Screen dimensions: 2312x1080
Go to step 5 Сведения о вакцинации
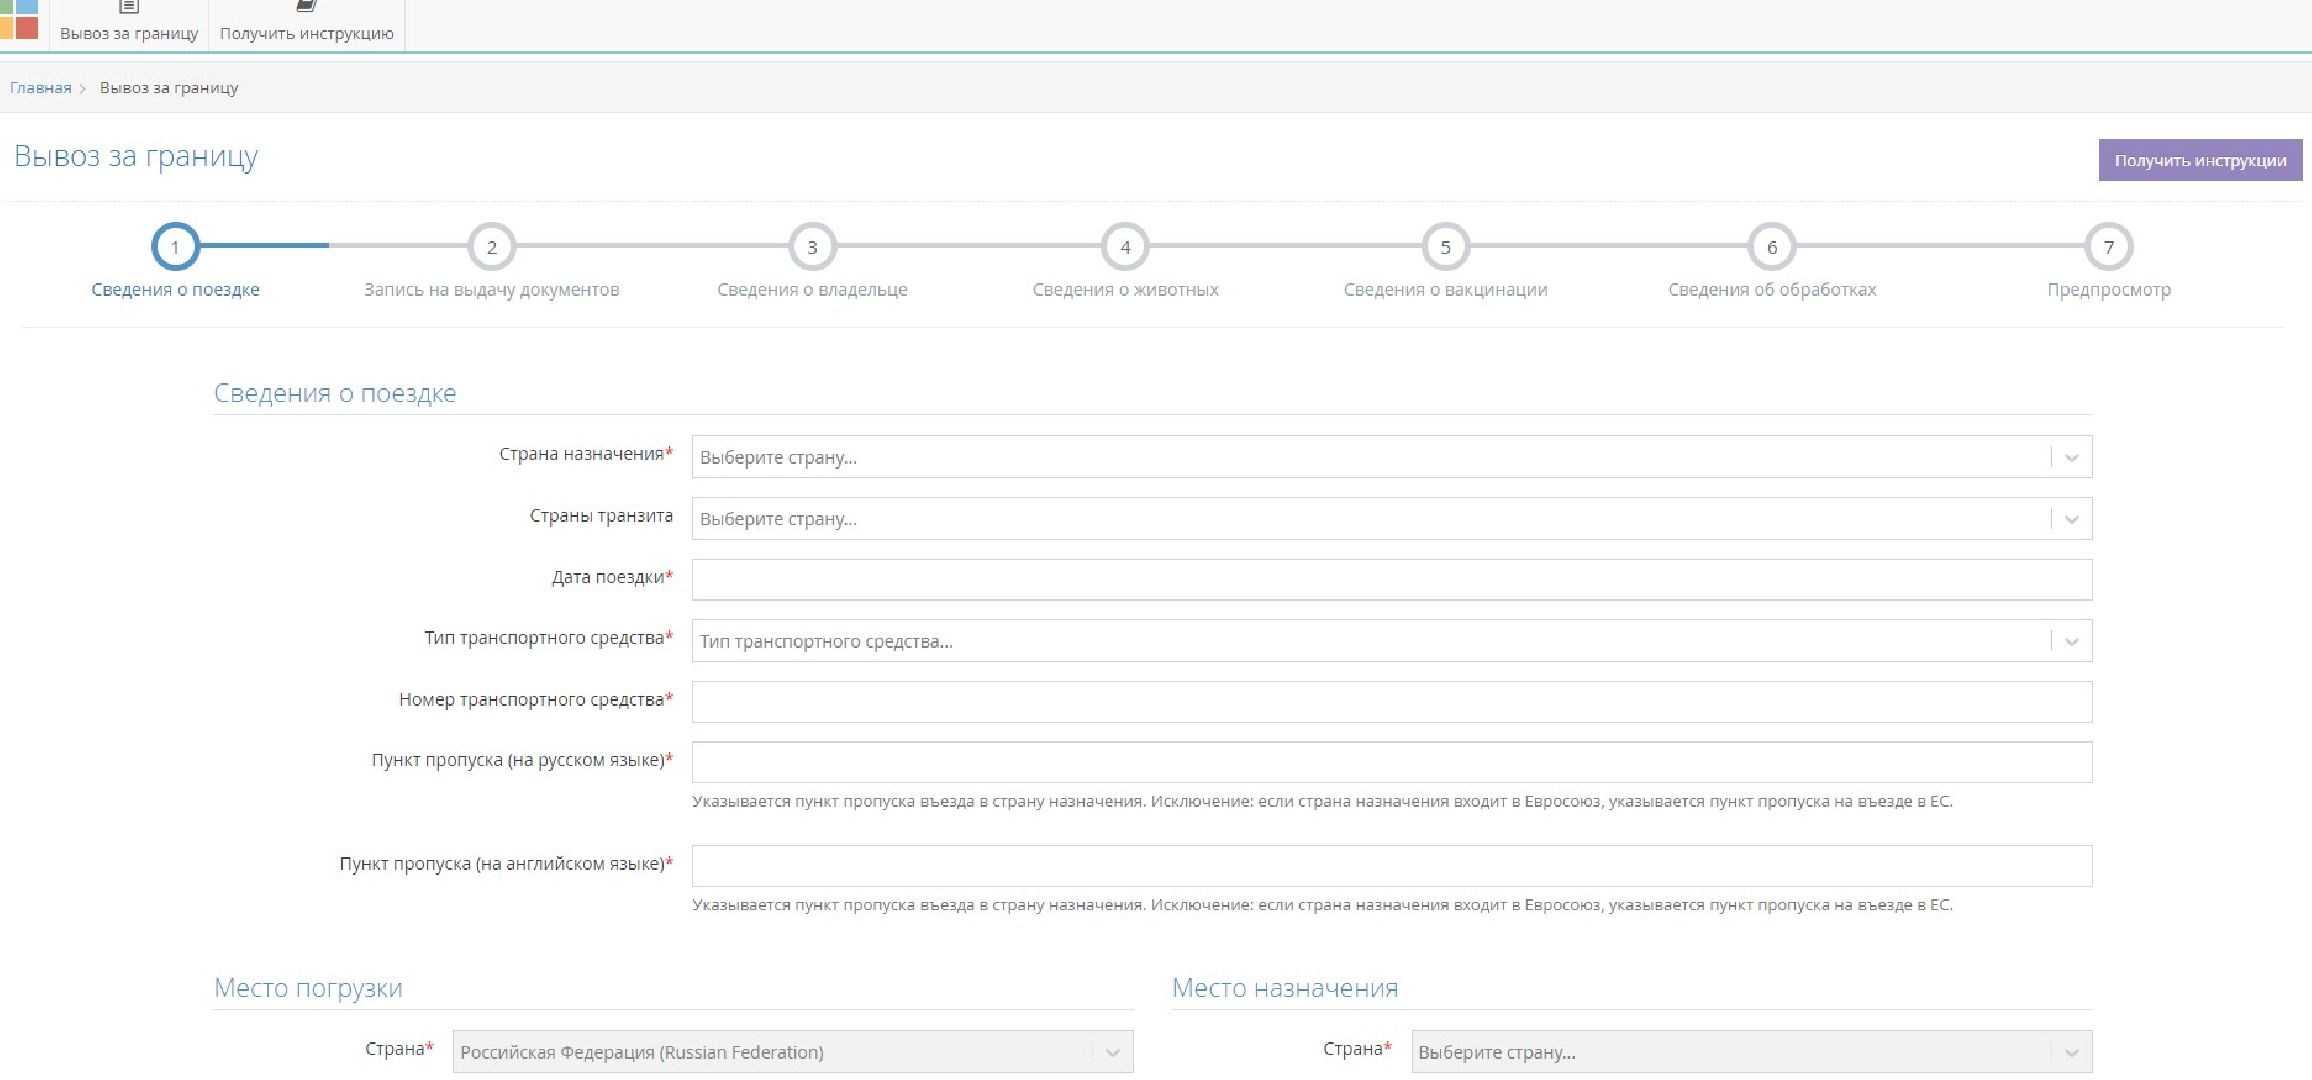pyautogui.click(x=1445, y=246)
